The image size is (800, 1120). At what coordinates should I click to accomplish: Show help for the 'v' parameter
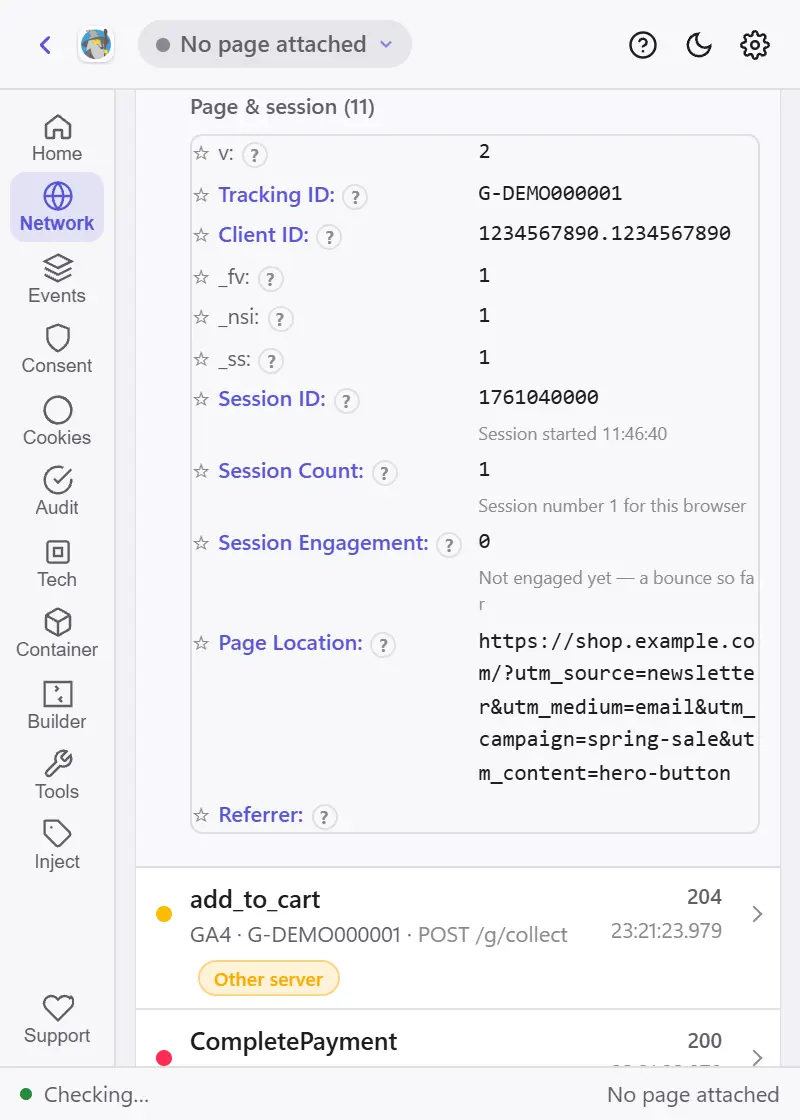coord(255,155)
